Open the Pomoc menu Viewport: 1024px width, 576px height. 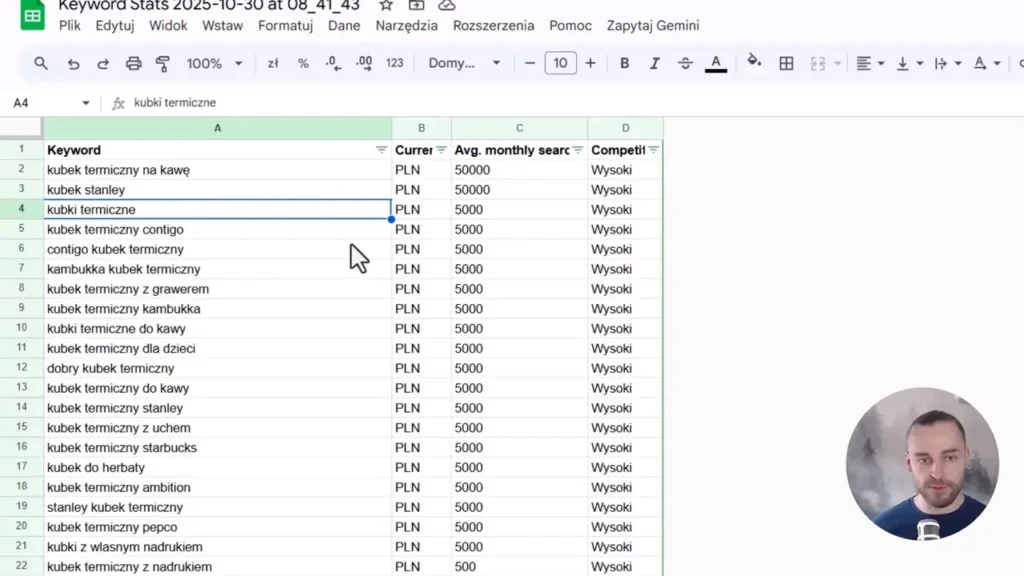point(570,25)
